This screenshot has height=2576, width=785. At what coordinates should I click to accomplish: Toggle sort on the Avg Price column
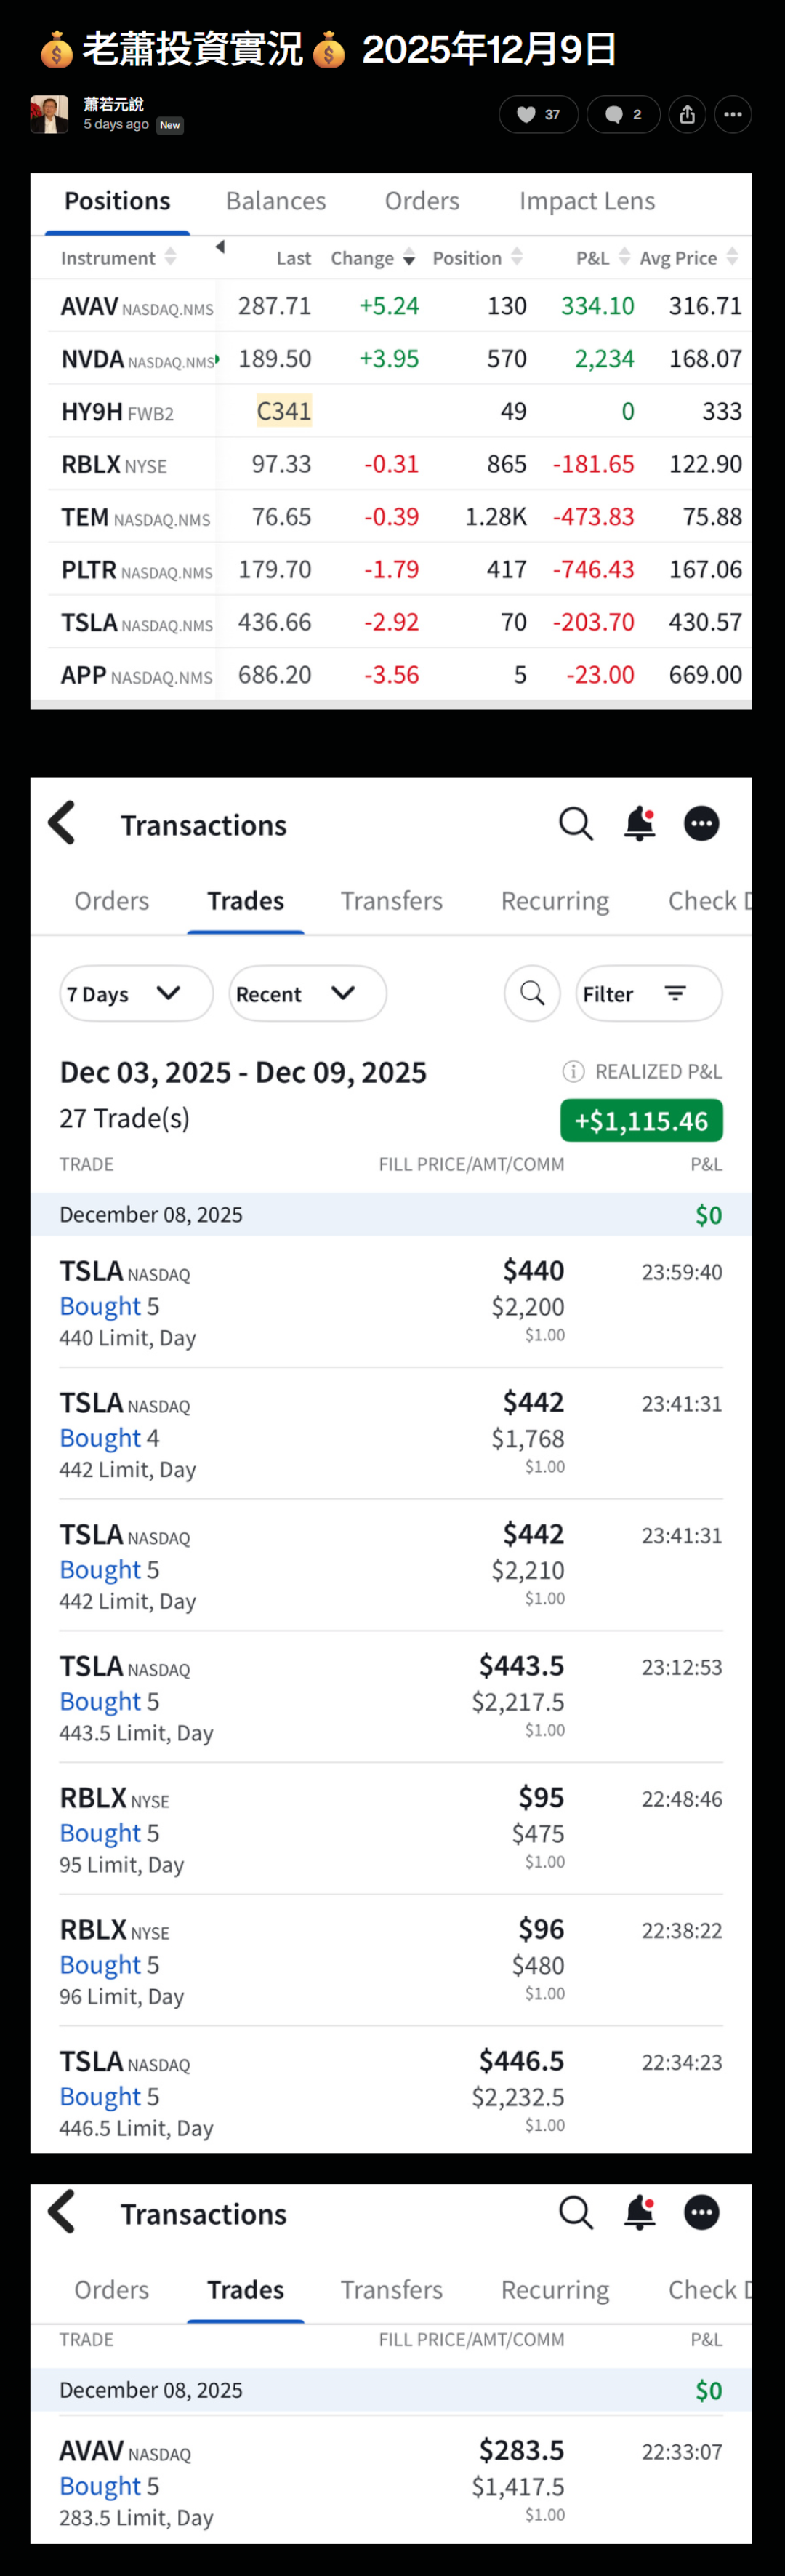click(x=732, y=257)
